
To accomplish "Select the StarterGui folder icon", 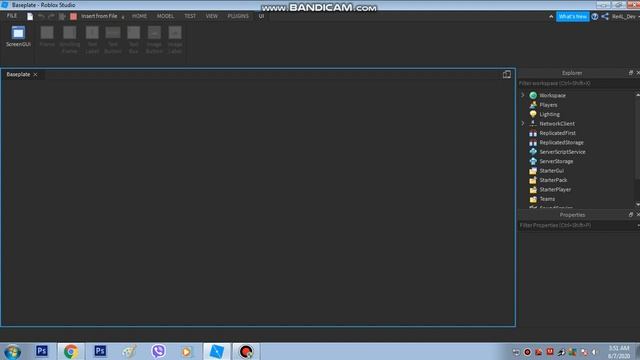I will coord(533,171).
